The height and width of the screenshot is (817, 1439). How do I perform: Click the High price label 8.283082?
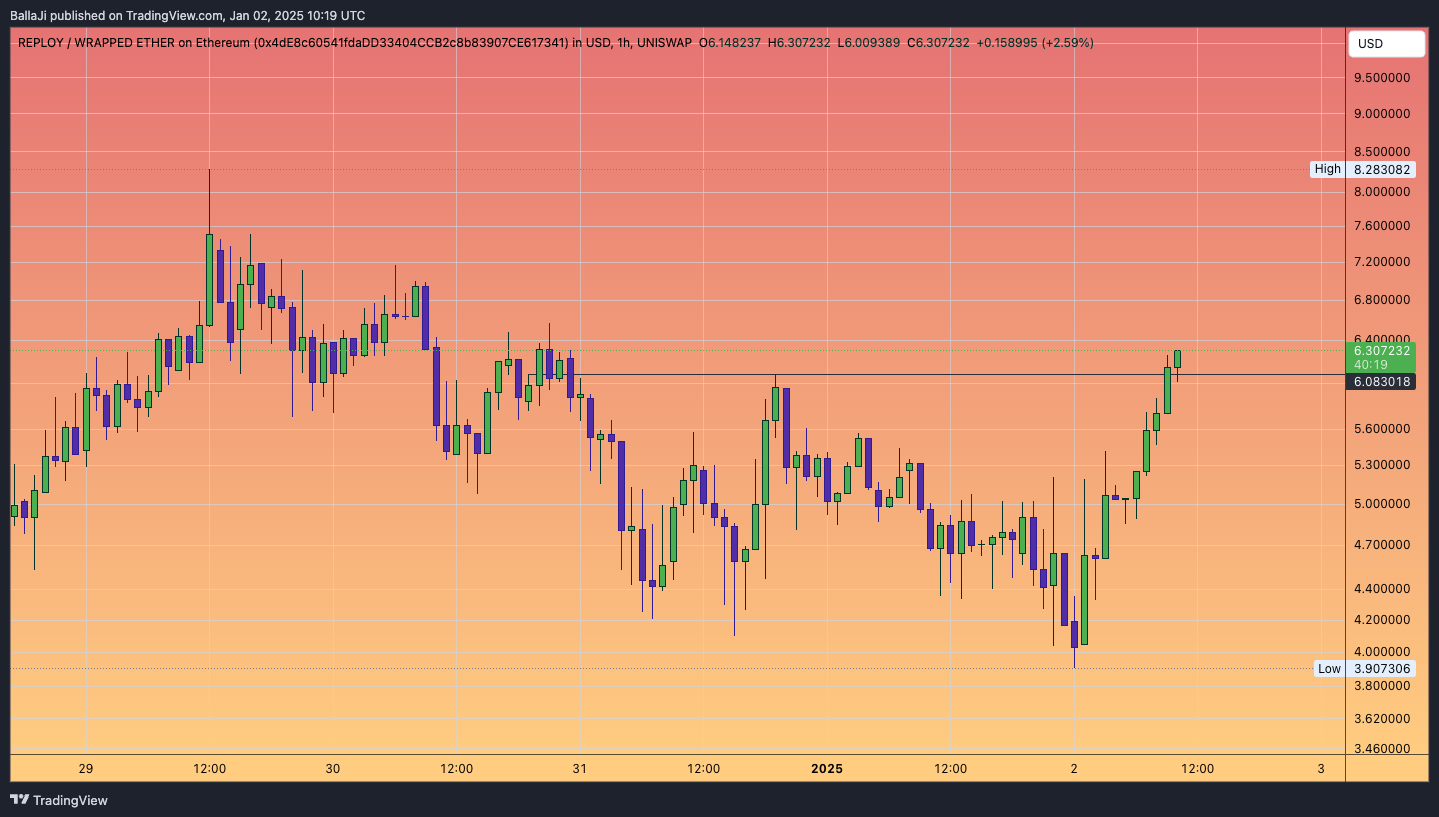(1382, 169)
